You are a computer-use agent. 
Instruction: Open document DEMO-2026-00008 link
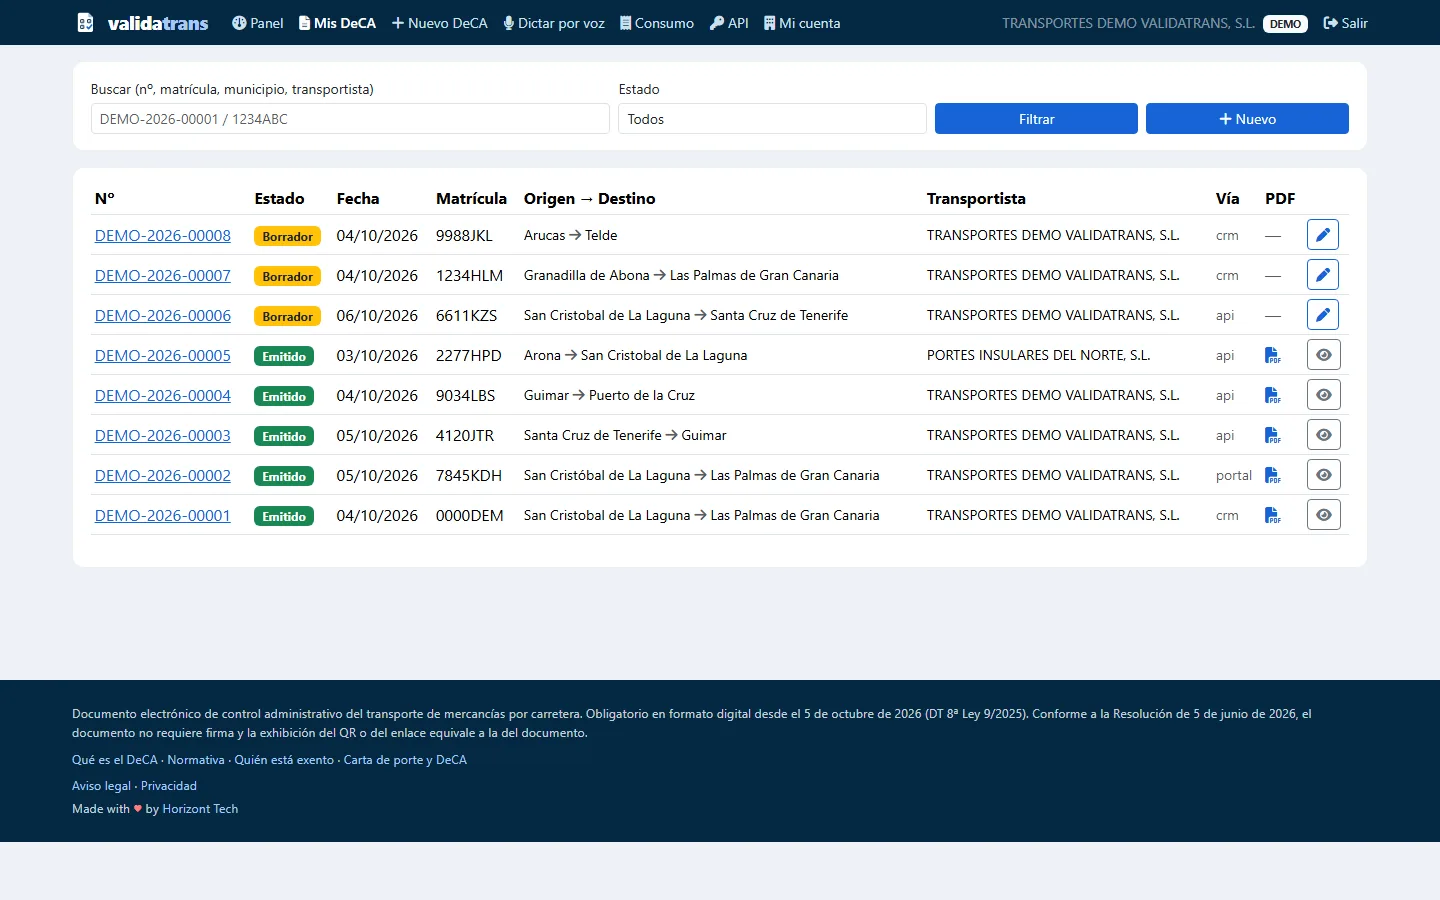pos(163,236)
